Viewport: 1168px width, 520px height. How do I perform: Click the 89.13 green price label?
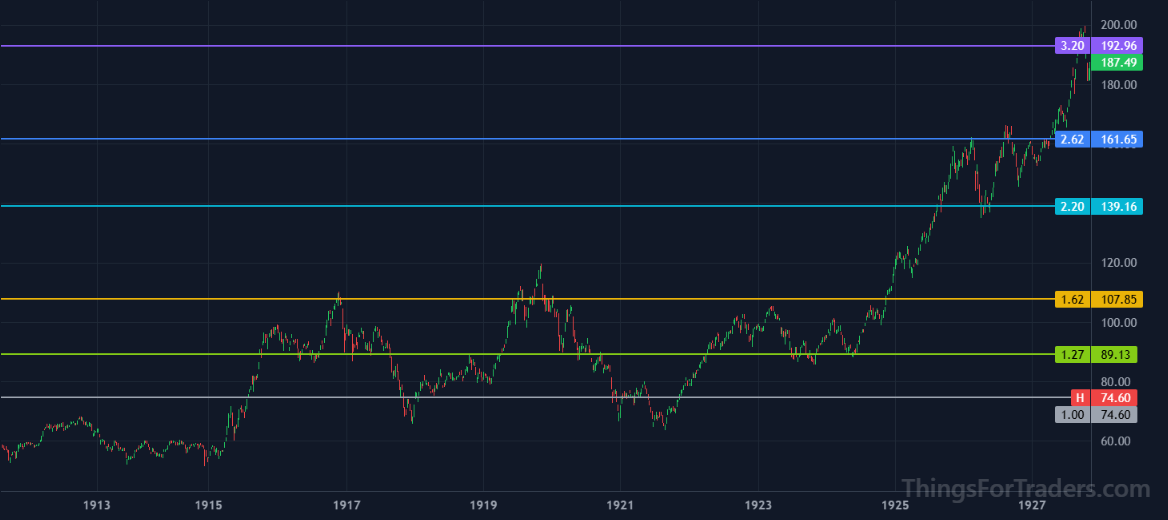click(x=1114, y=355)
